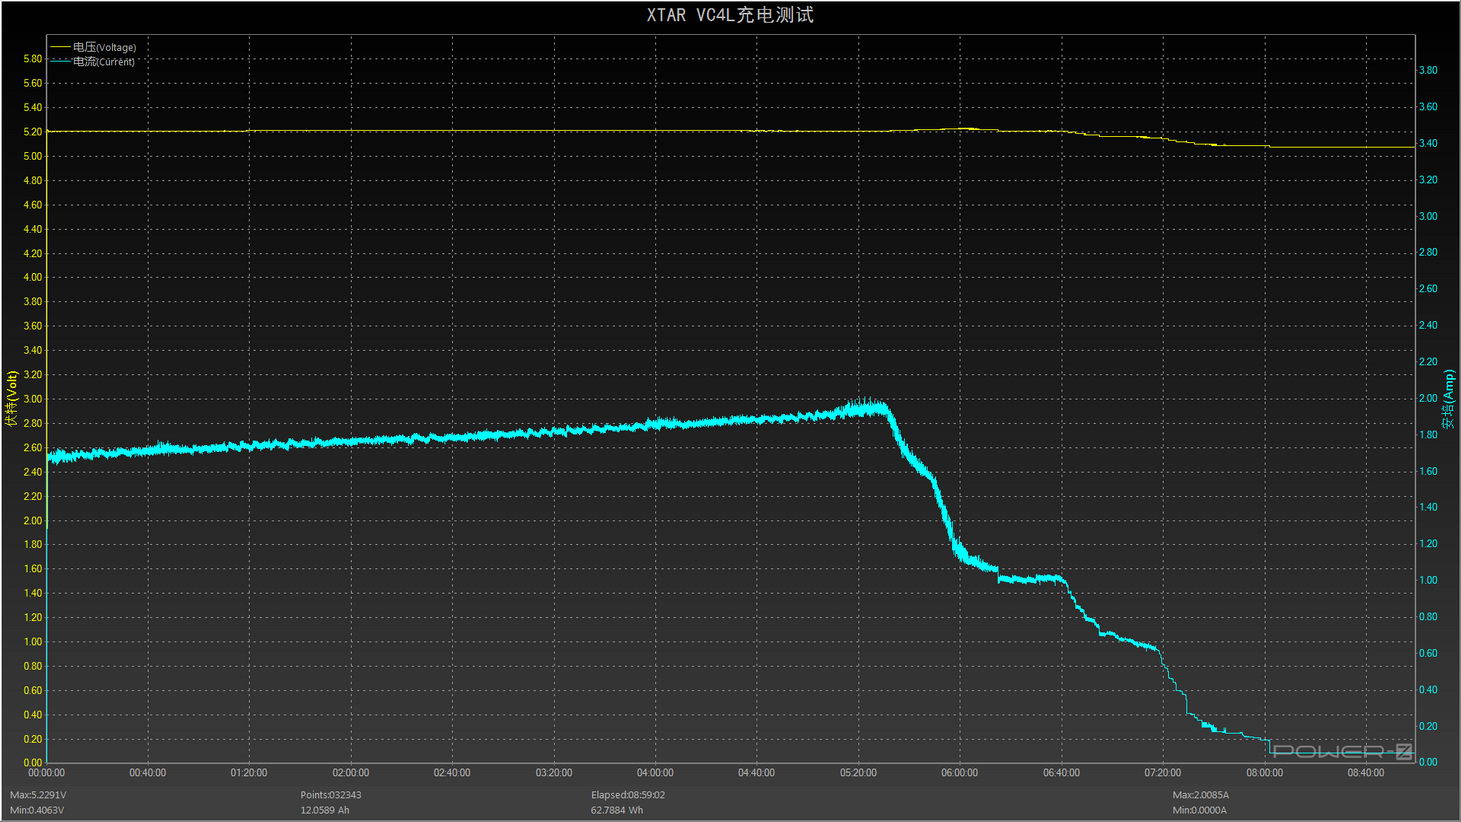Click the 伏特(Volt) axis title
1461x822 pixels.
point(11,399)
